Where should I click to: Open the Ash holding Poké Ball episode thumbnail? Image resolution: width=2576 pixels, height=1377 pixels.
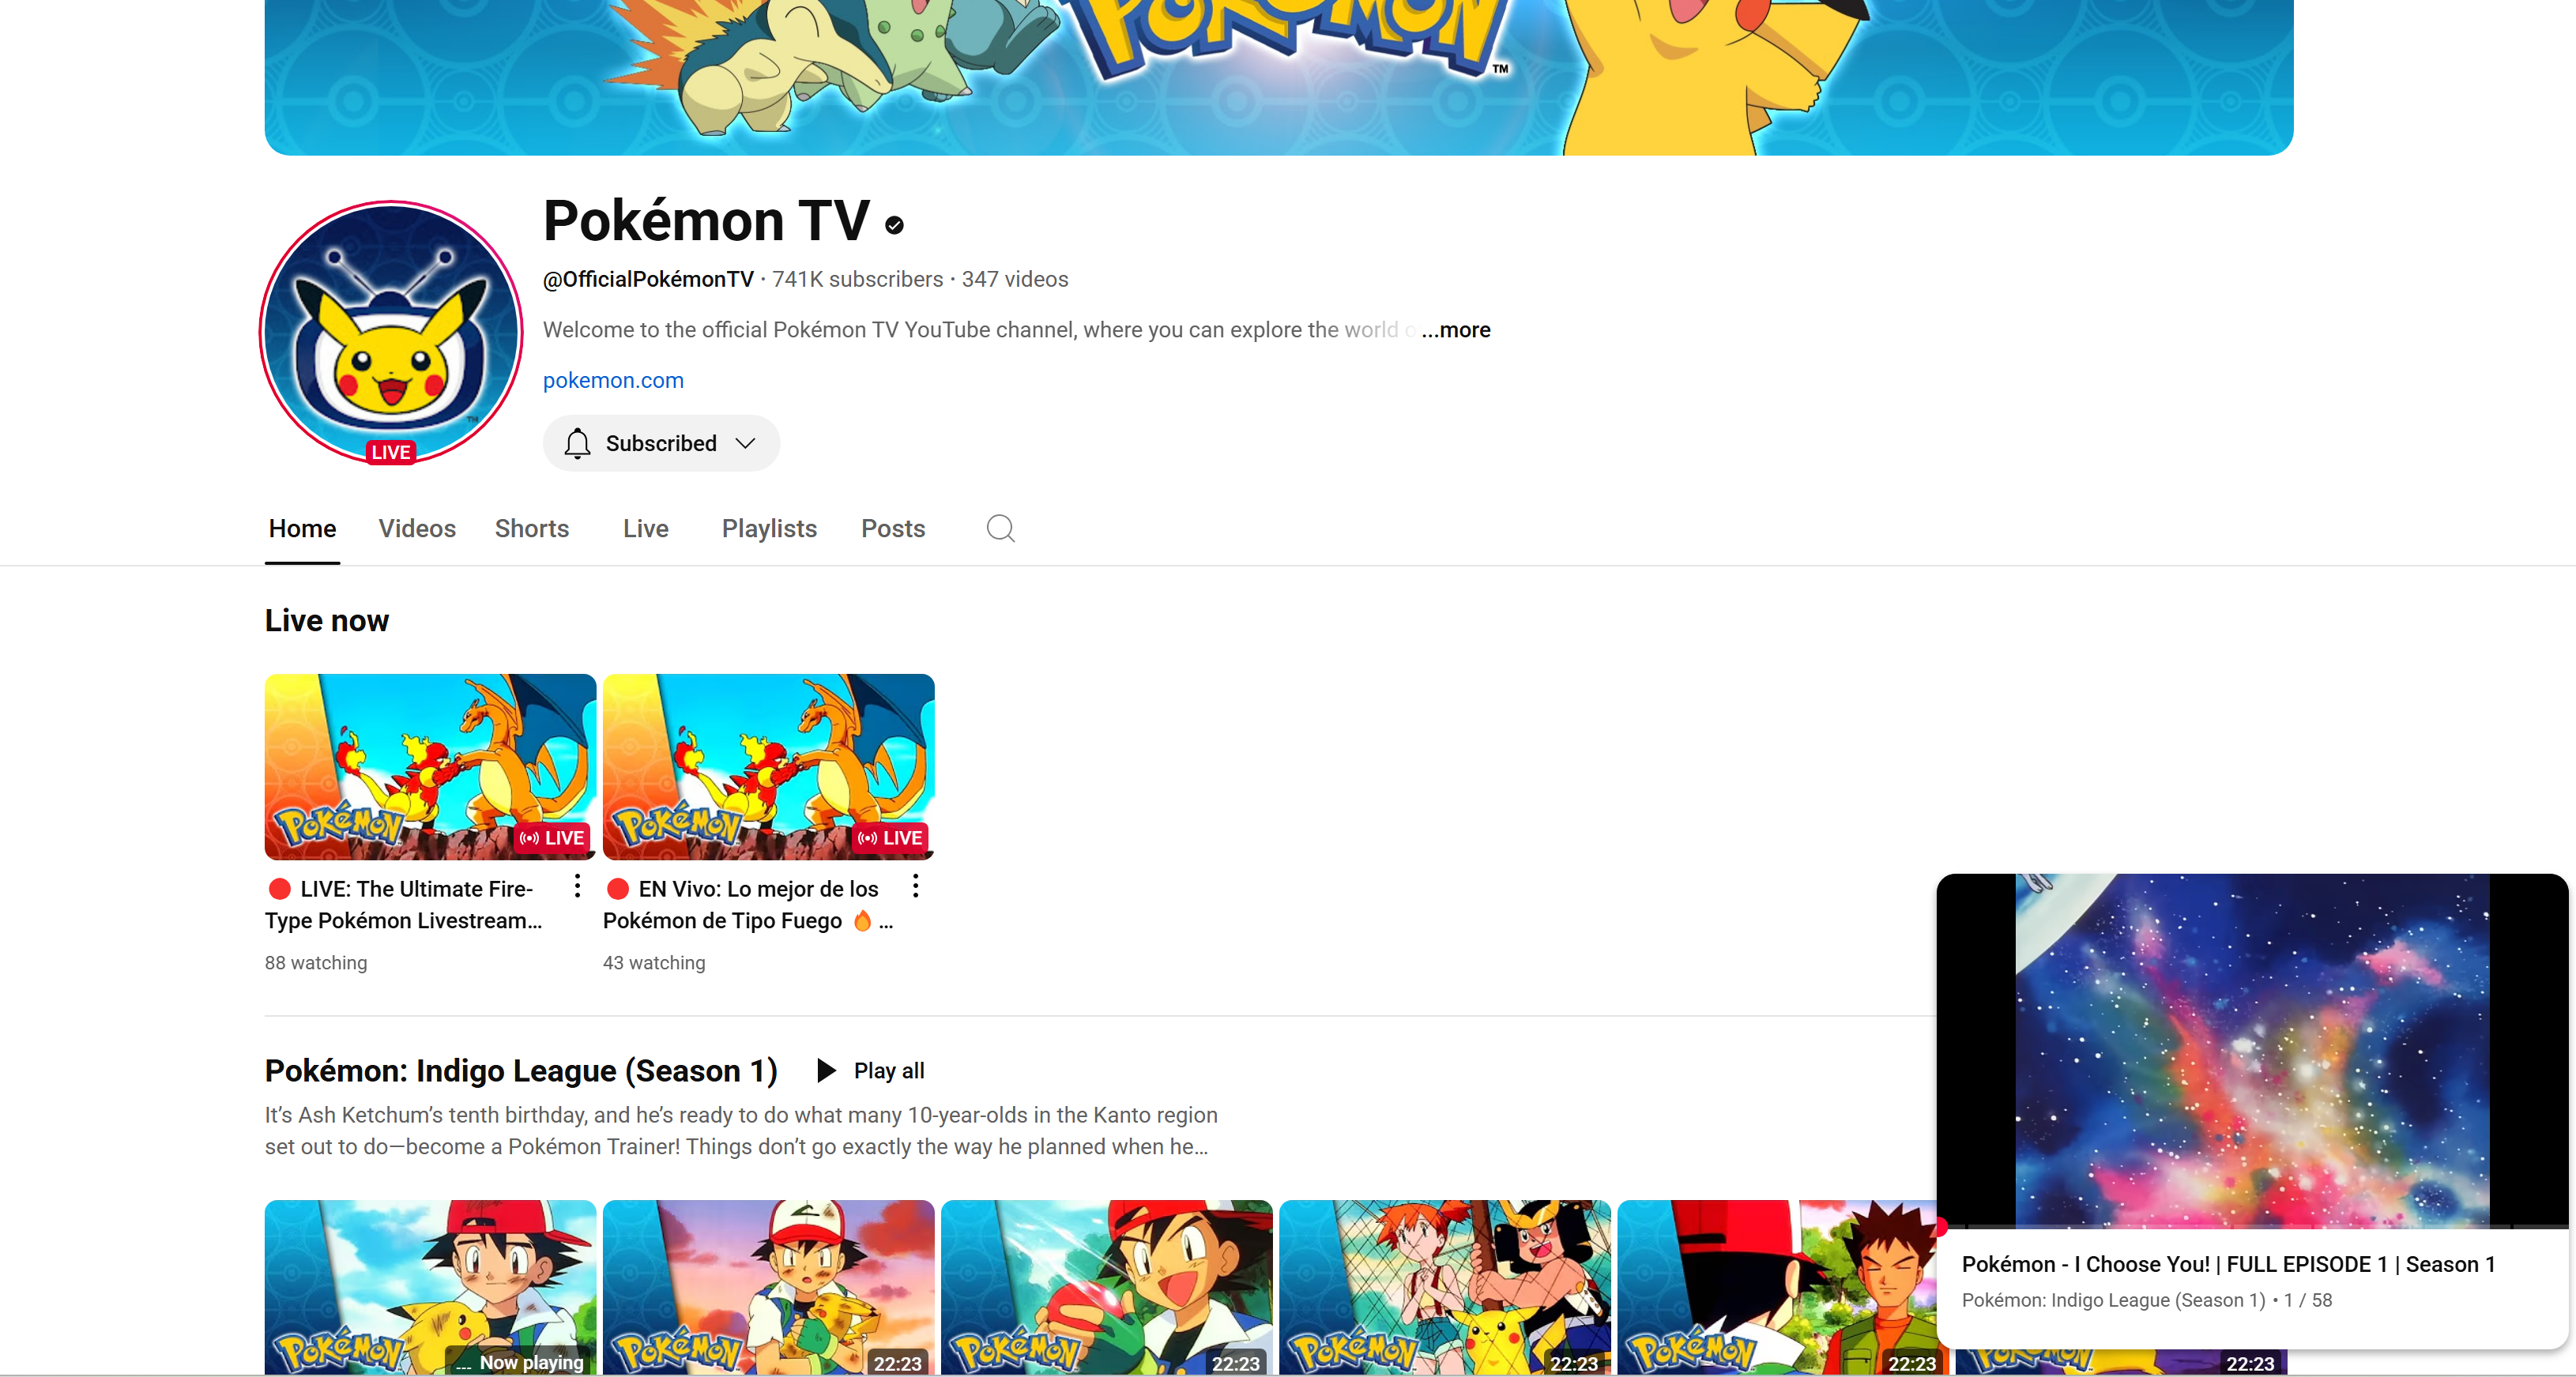pyautogui.click(x=1106, y=1287)
